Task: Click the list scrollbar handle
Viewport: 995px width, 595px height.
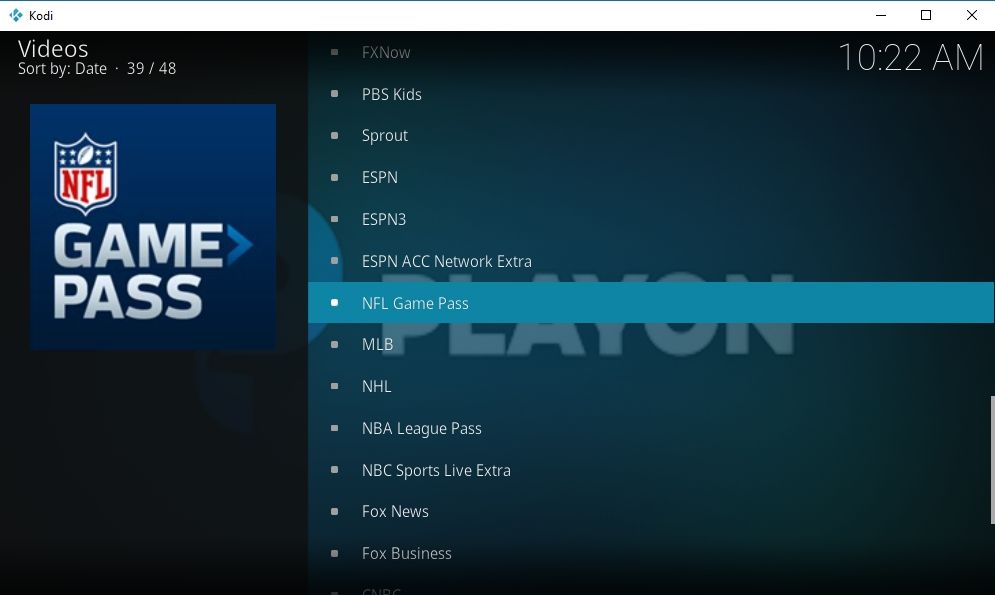Action: tap(992, 460)
